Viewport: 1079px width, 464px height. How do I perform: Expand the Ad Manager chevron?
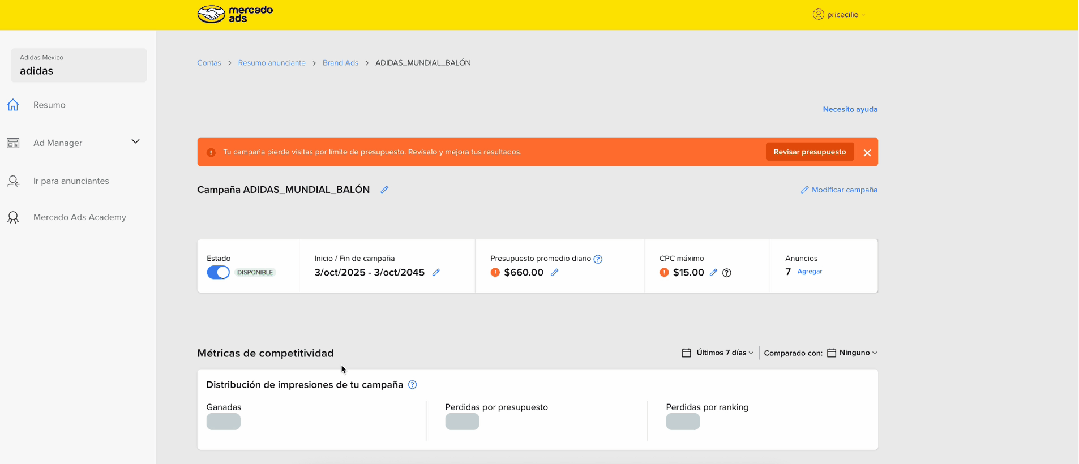click(x=136, y=142)
